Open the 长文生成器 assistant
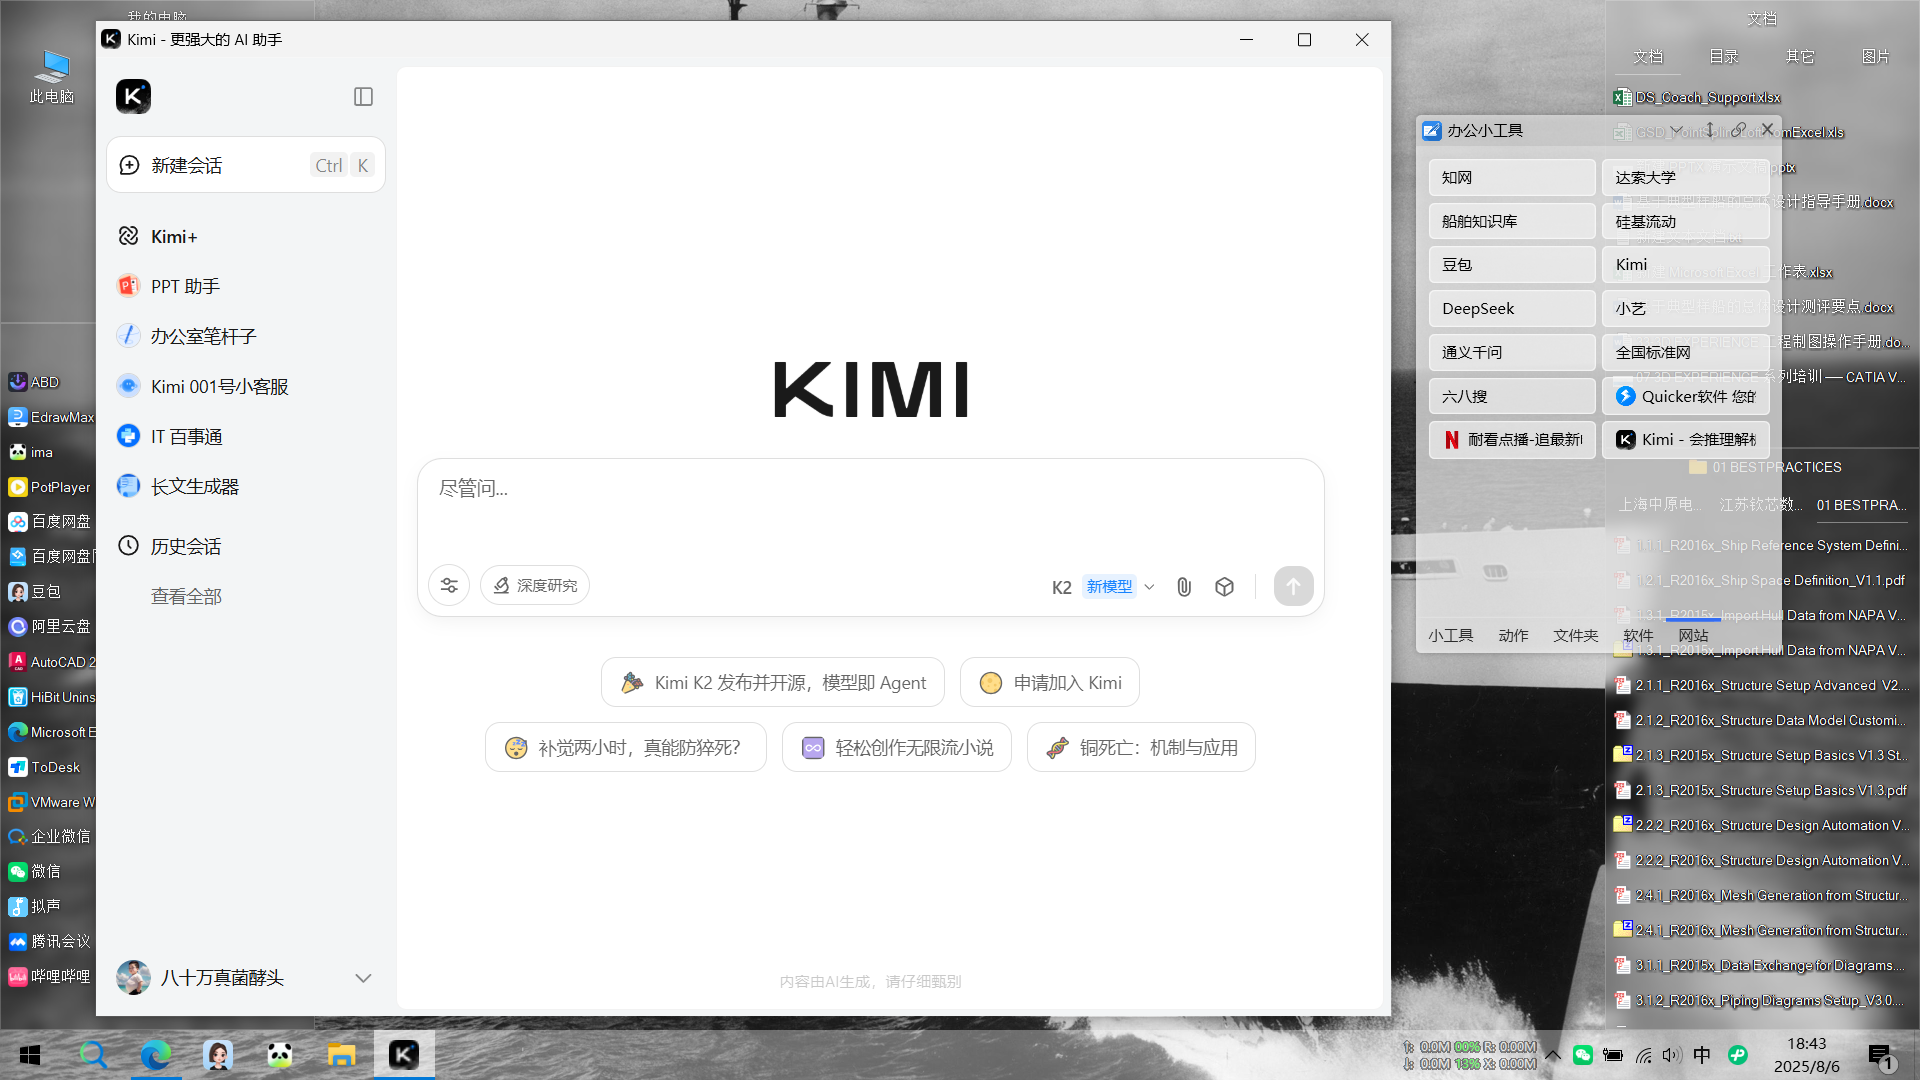1920x1080 pixels. pyautogui.click(x=194, y=486)
